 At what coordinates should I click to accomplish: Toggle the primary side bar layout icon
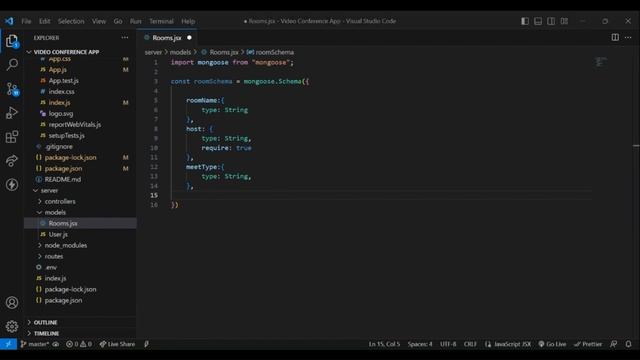525,21
